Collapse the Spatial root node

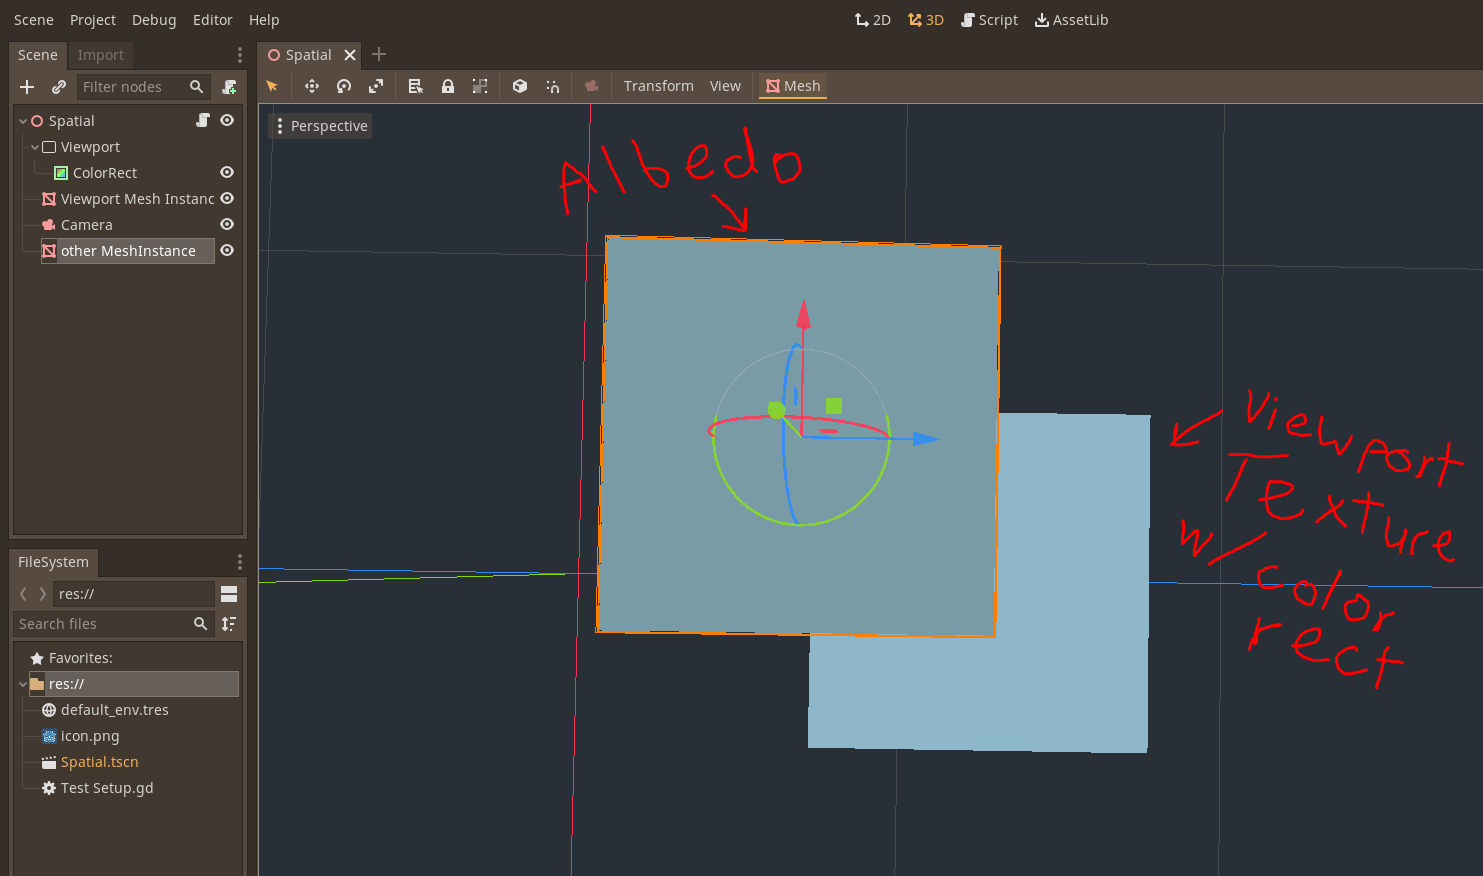[23, 121]
